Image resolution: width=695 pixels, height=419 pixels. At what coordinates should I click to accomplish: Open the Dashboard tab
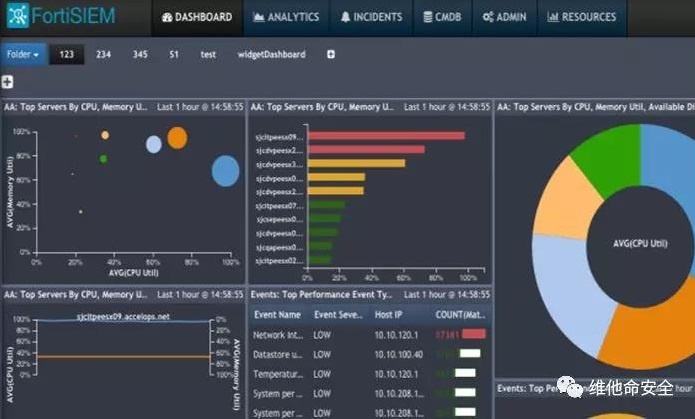coord(196,17)
